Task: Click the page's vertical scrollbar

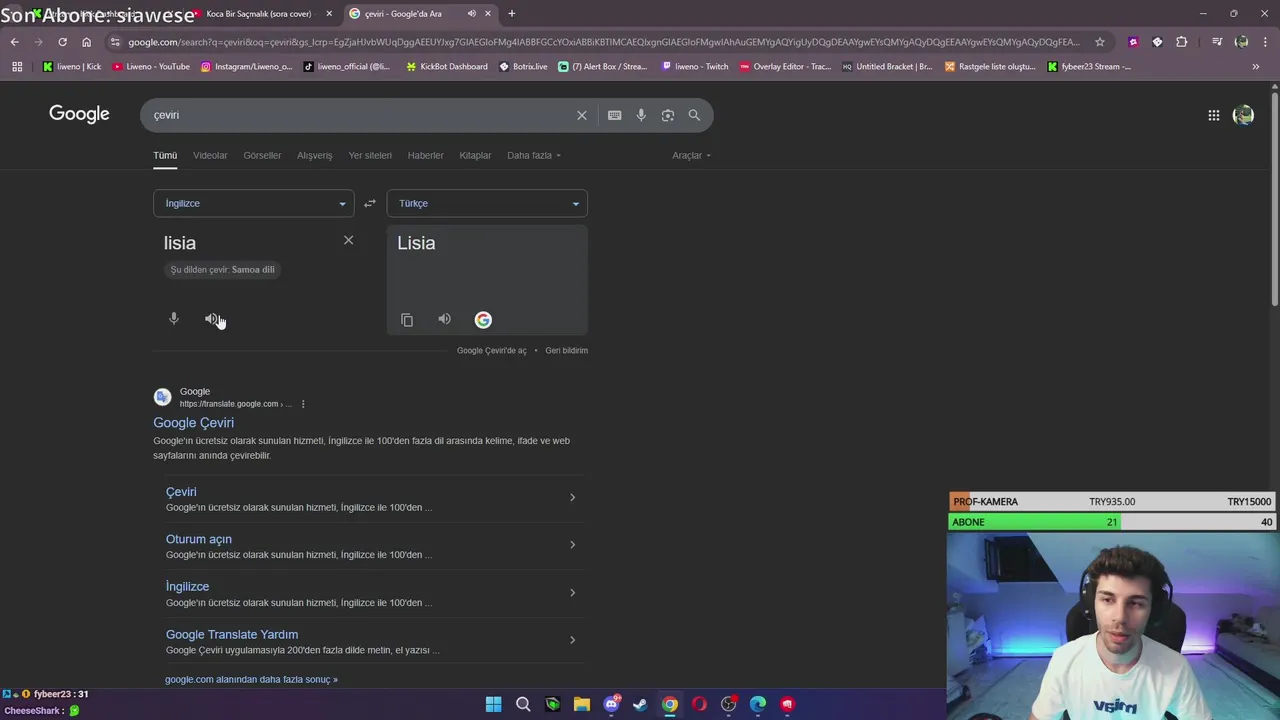Action: (x=1274, y=199)
